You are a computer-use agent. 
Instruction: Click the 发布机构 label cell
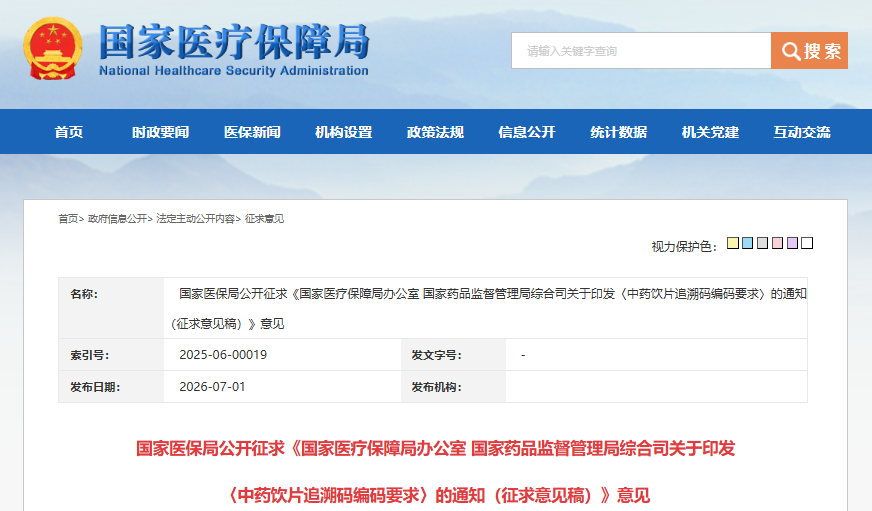coord(453,387)
